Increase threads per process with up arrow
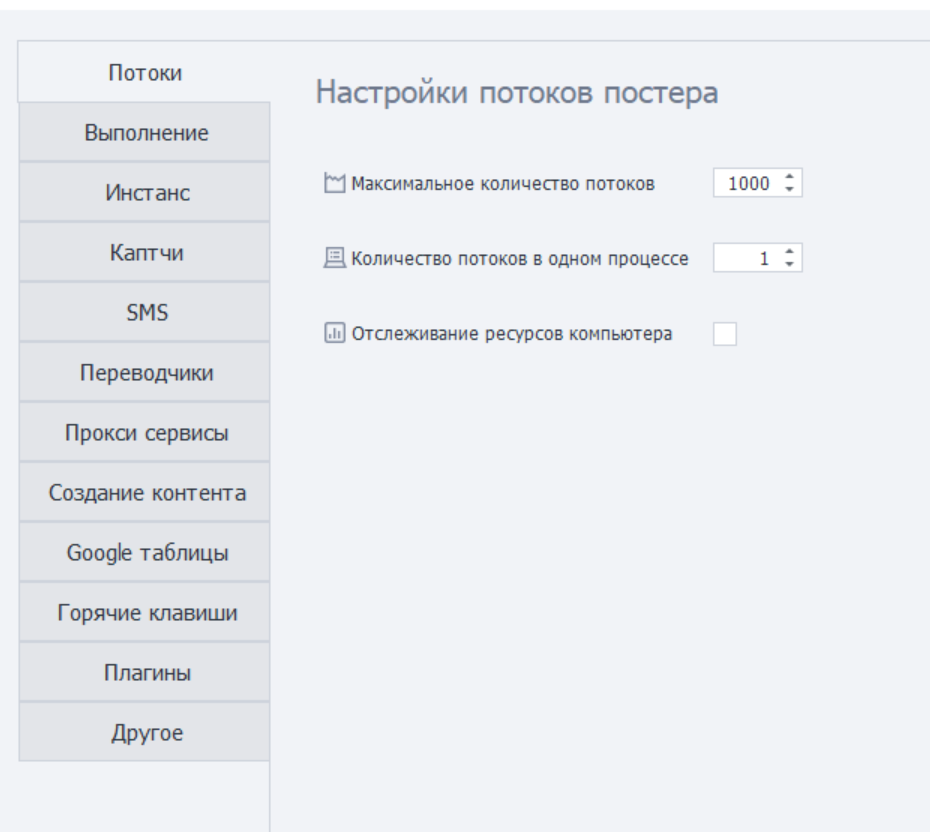This screenshot has height=832, width=930. [789, 251]
